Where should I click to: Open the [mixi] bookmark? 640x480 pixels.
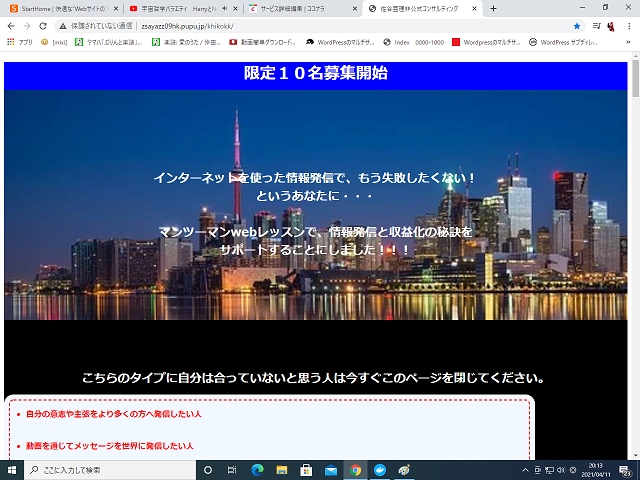[x=54, y=42]
